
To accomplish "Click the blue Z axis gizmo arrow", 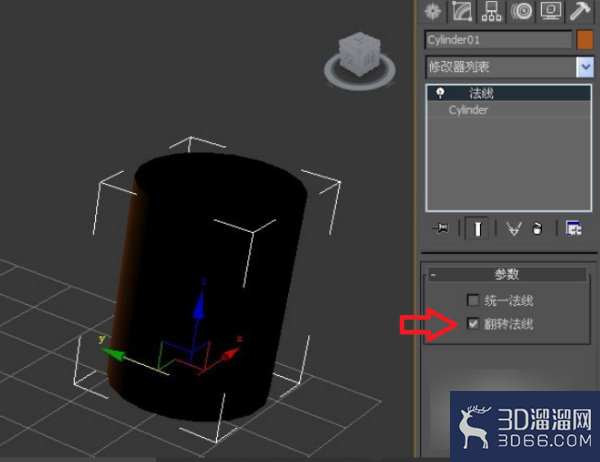I will click(x=198, y=304).
